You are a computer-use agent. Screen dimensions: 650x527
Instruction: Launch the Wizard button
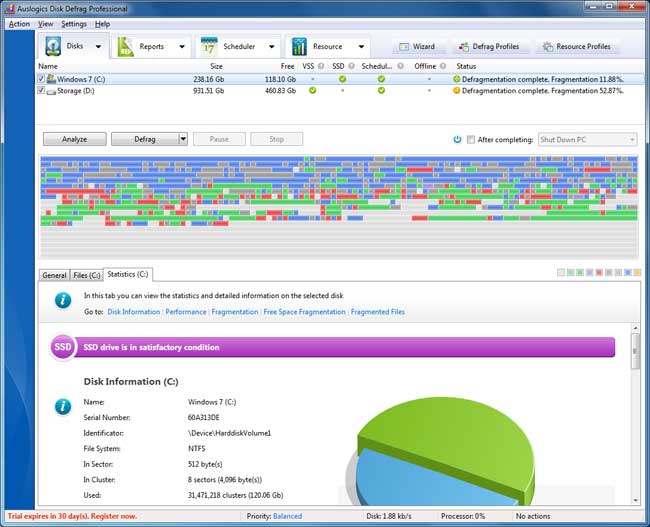(x=417, y=46)
